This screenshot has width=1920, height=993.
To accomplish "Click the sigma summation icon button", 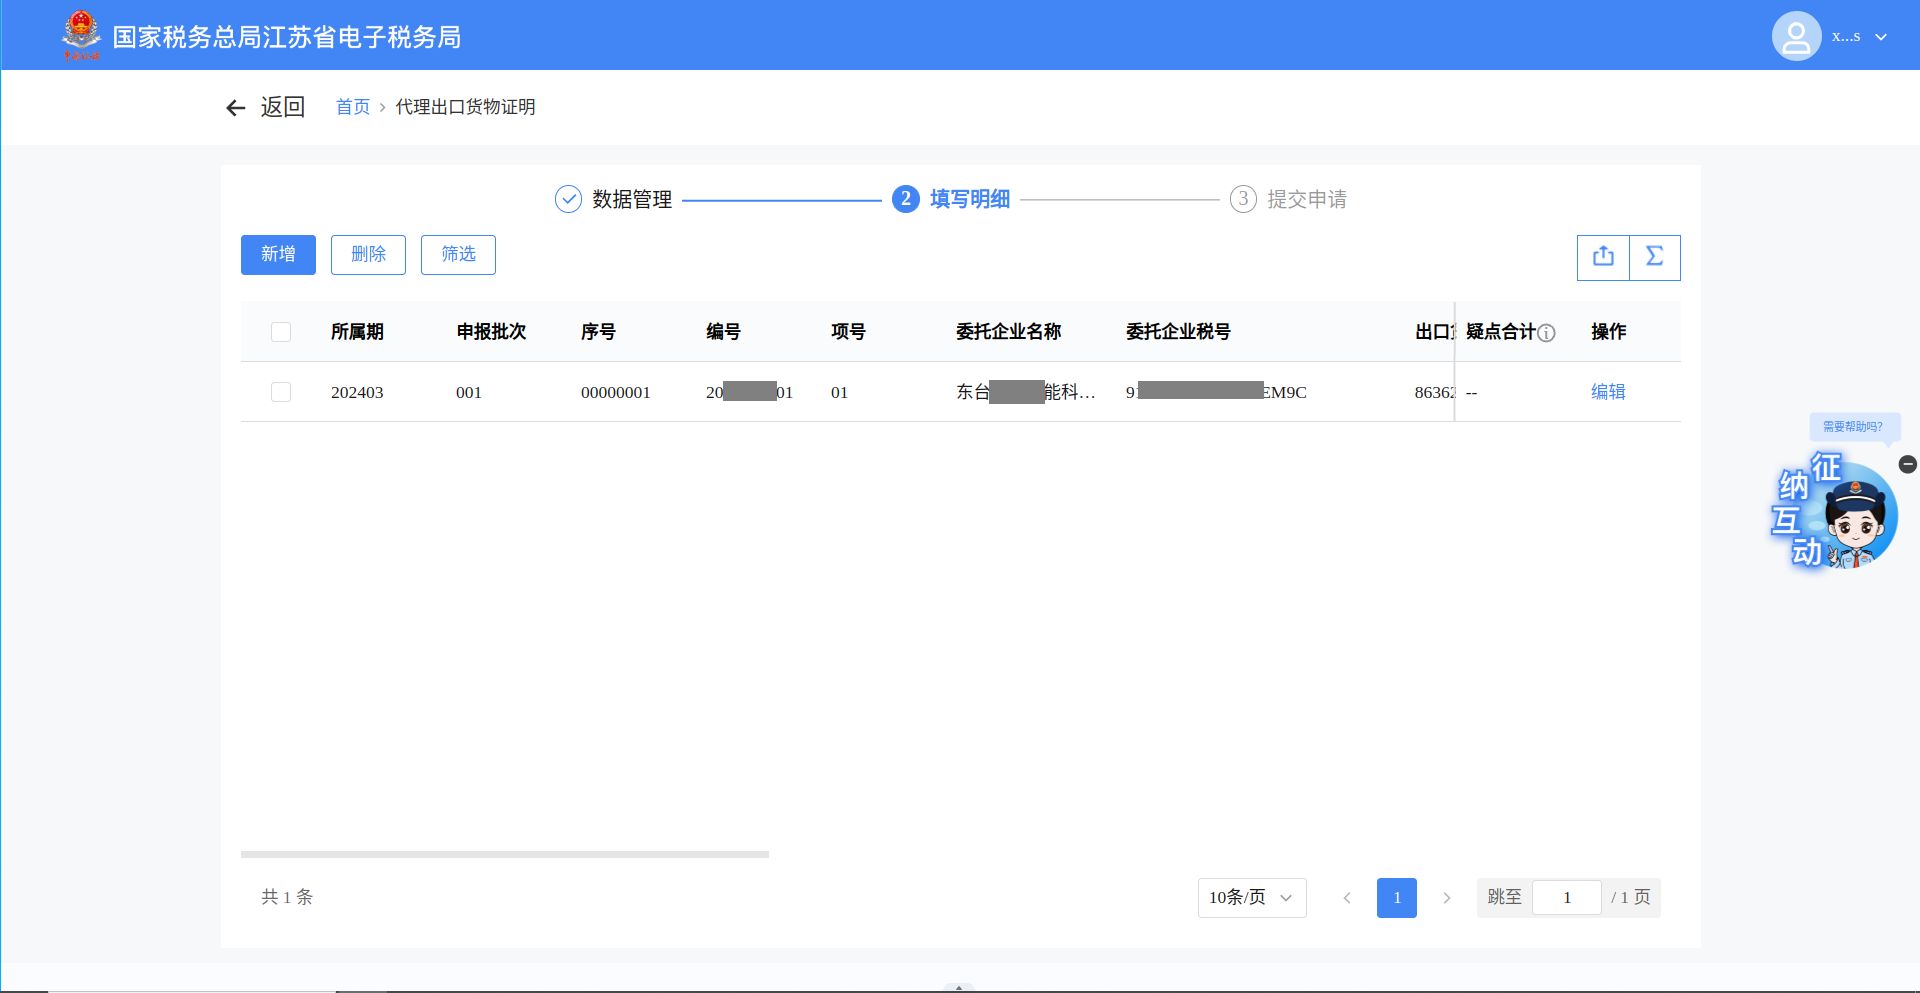I will coord(1655,257).
